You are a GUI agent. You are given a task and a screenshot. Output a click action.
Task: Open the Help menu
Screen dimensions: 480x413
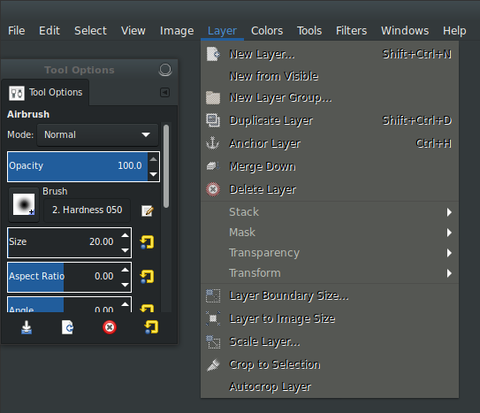click(454, 31)
